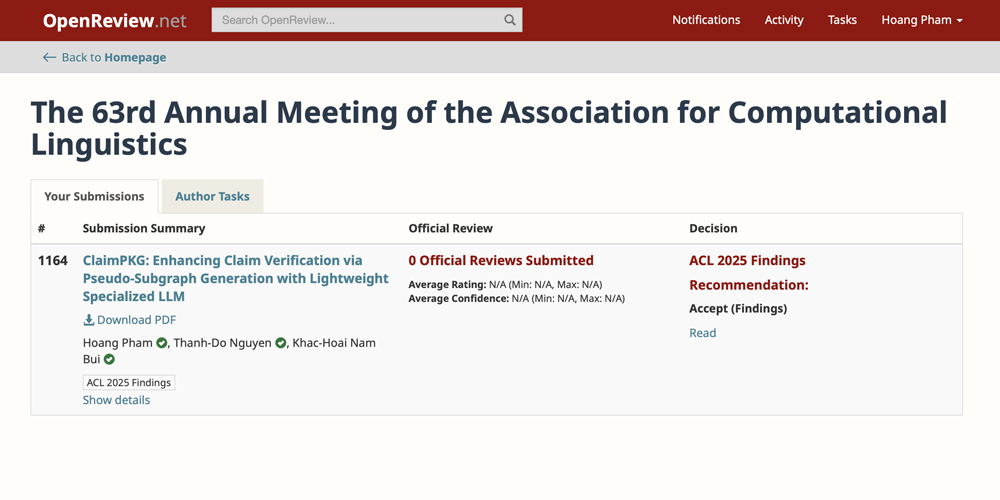Open the Hoang Pham user dropdown menu
Image resolution: width=1000 pixels, height=500 pixels.
click(x=922, y=20)
